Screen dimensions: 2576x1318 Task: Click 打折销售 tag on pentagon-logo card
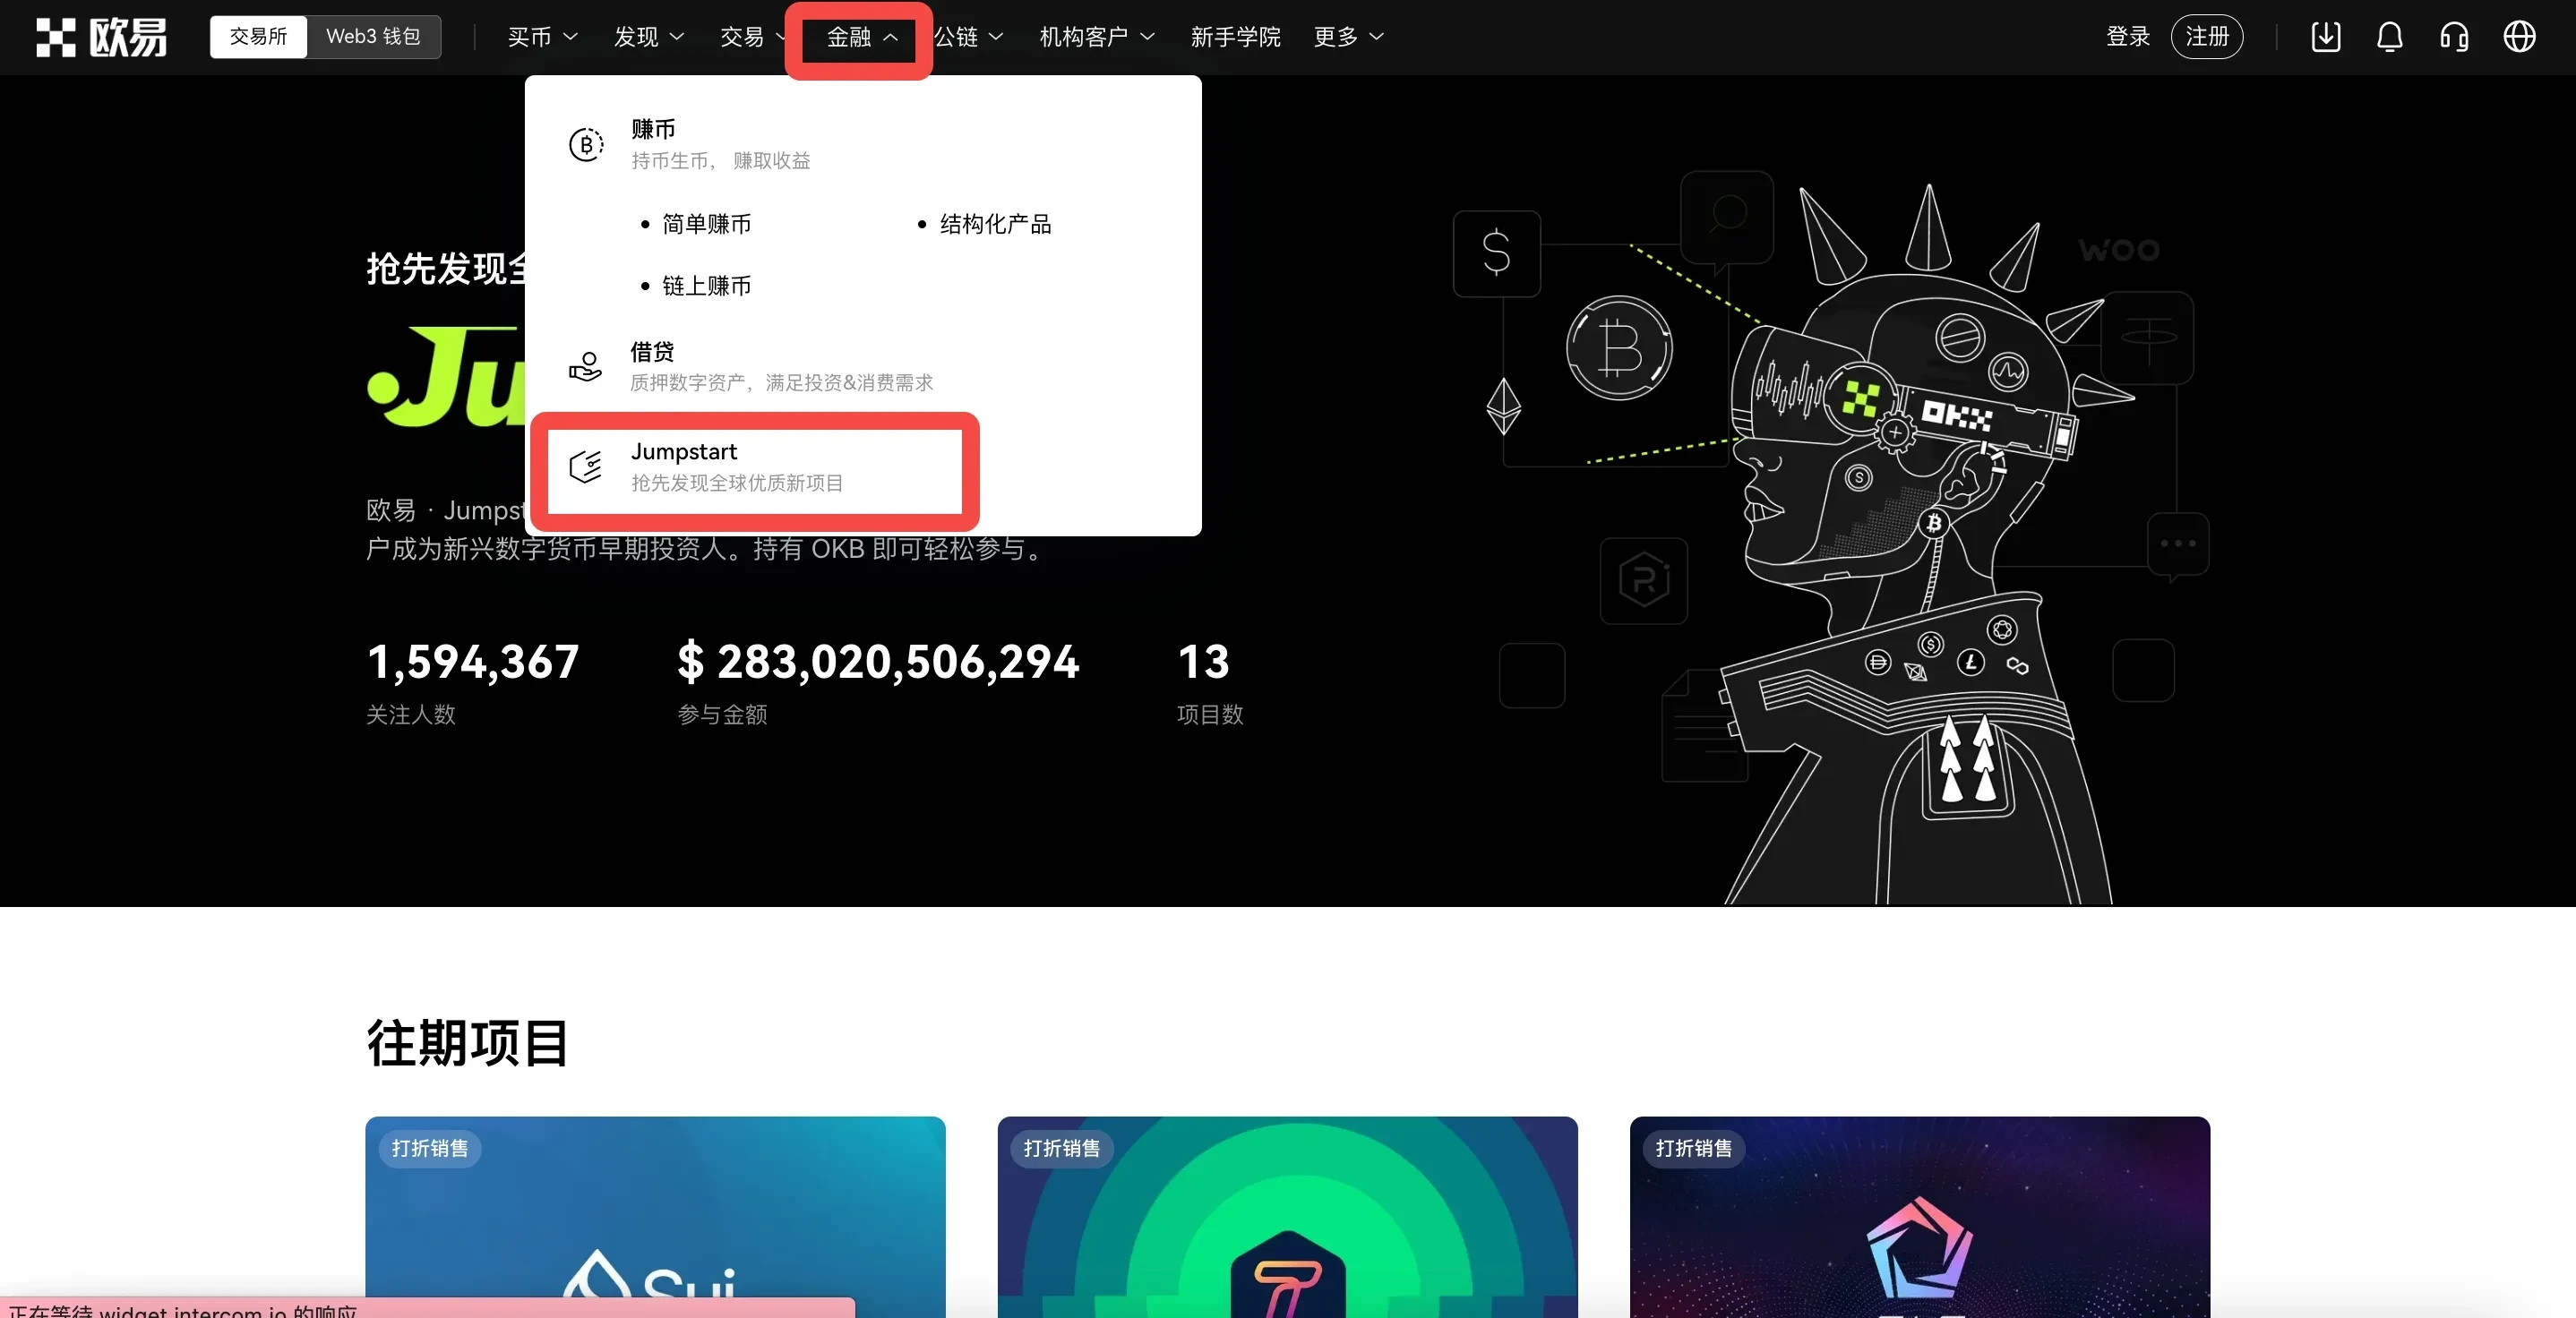coord(1693,1148)
